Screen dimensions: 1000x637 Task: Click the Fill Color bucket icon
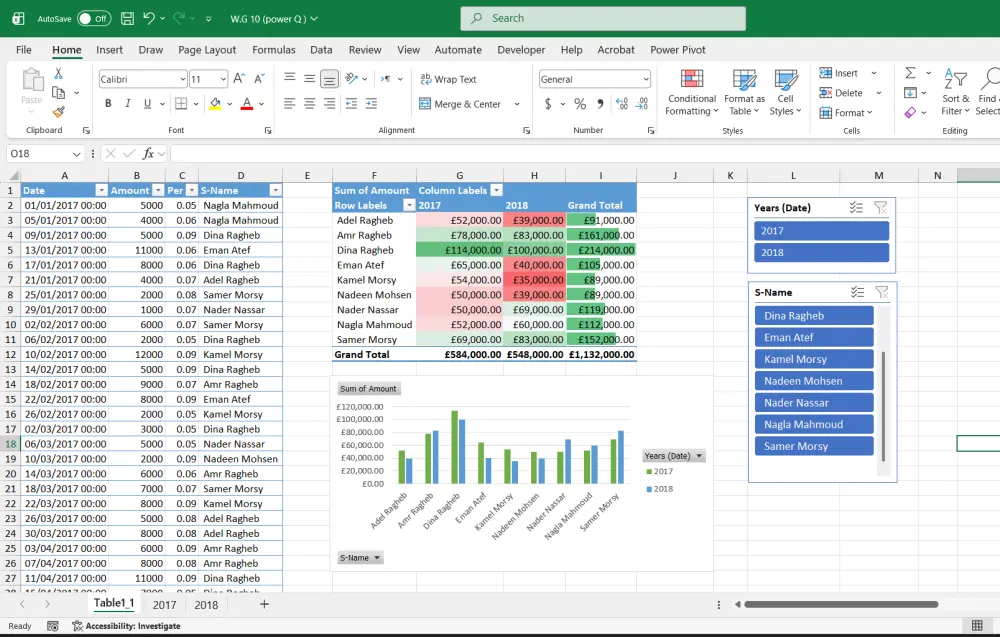click(x=216, y=103)
